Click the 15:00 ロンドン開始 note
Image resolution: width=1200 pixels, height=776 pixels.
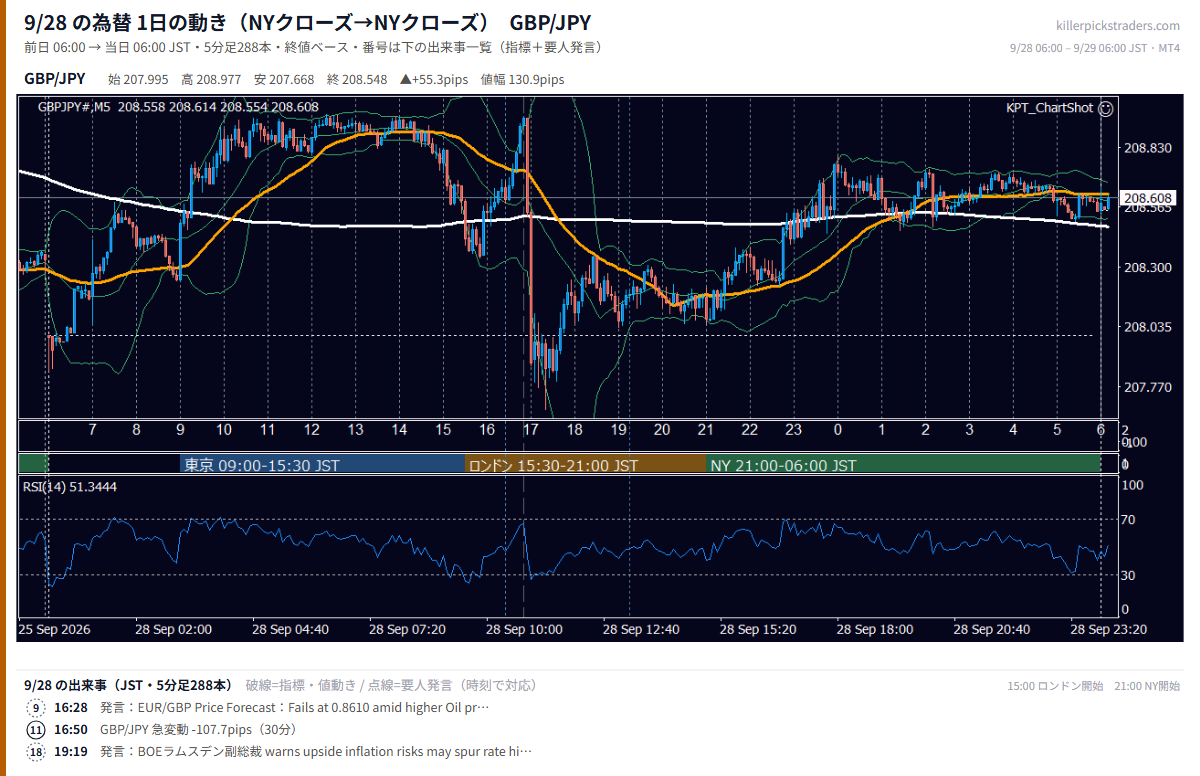[x=1055, y=686]
